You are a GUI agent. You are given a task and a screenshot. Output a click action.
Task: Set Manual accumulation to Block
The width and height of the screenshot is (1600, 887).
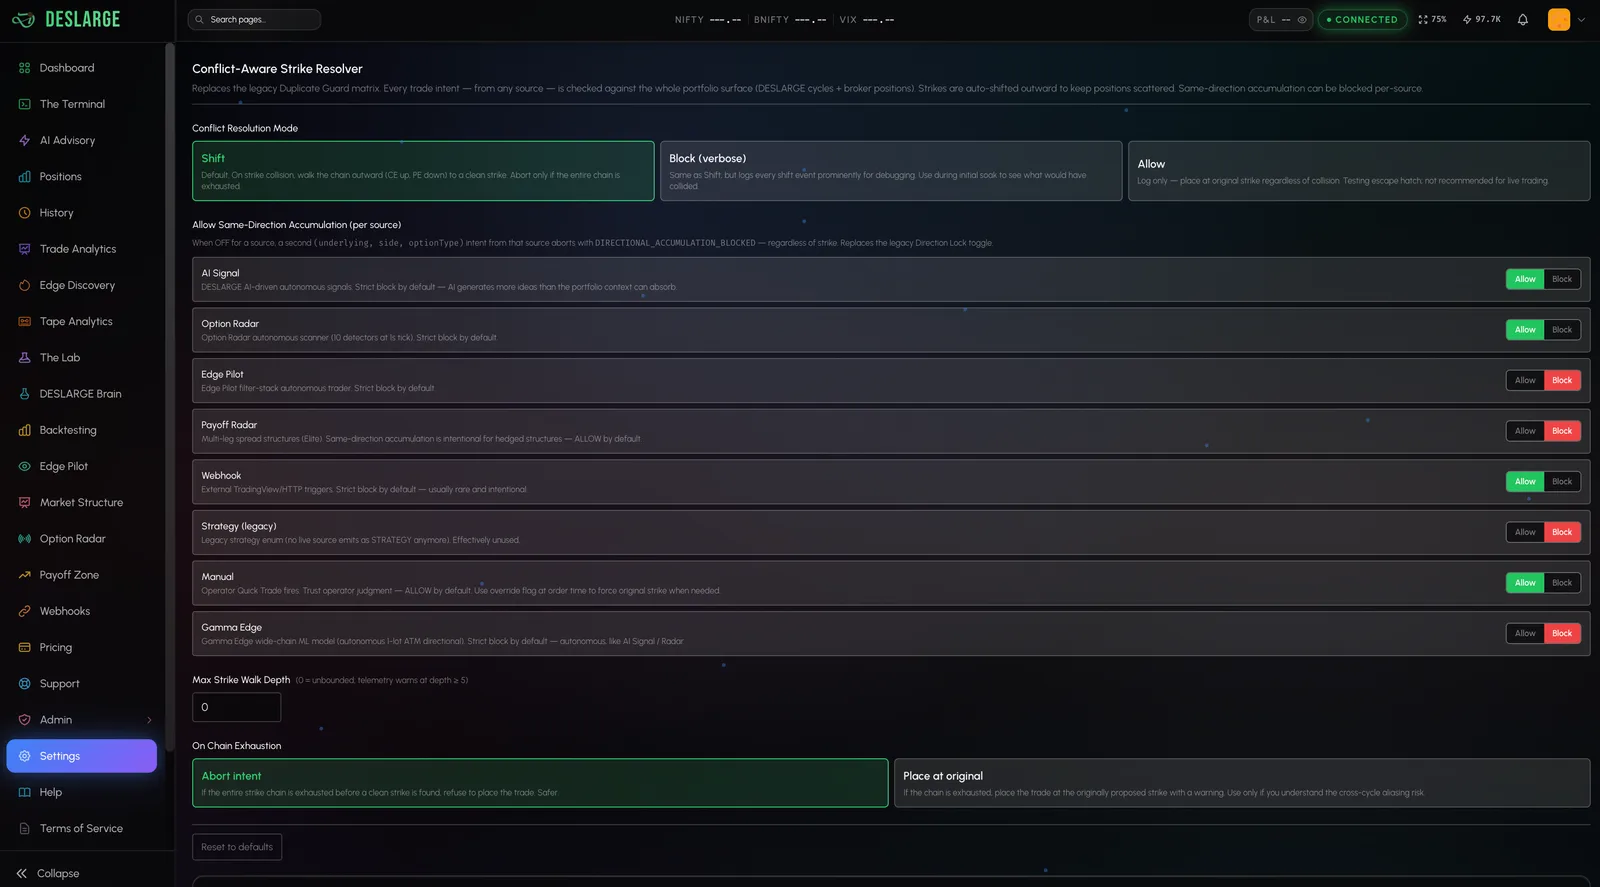pyautogui.click(x=1562, y=583)
